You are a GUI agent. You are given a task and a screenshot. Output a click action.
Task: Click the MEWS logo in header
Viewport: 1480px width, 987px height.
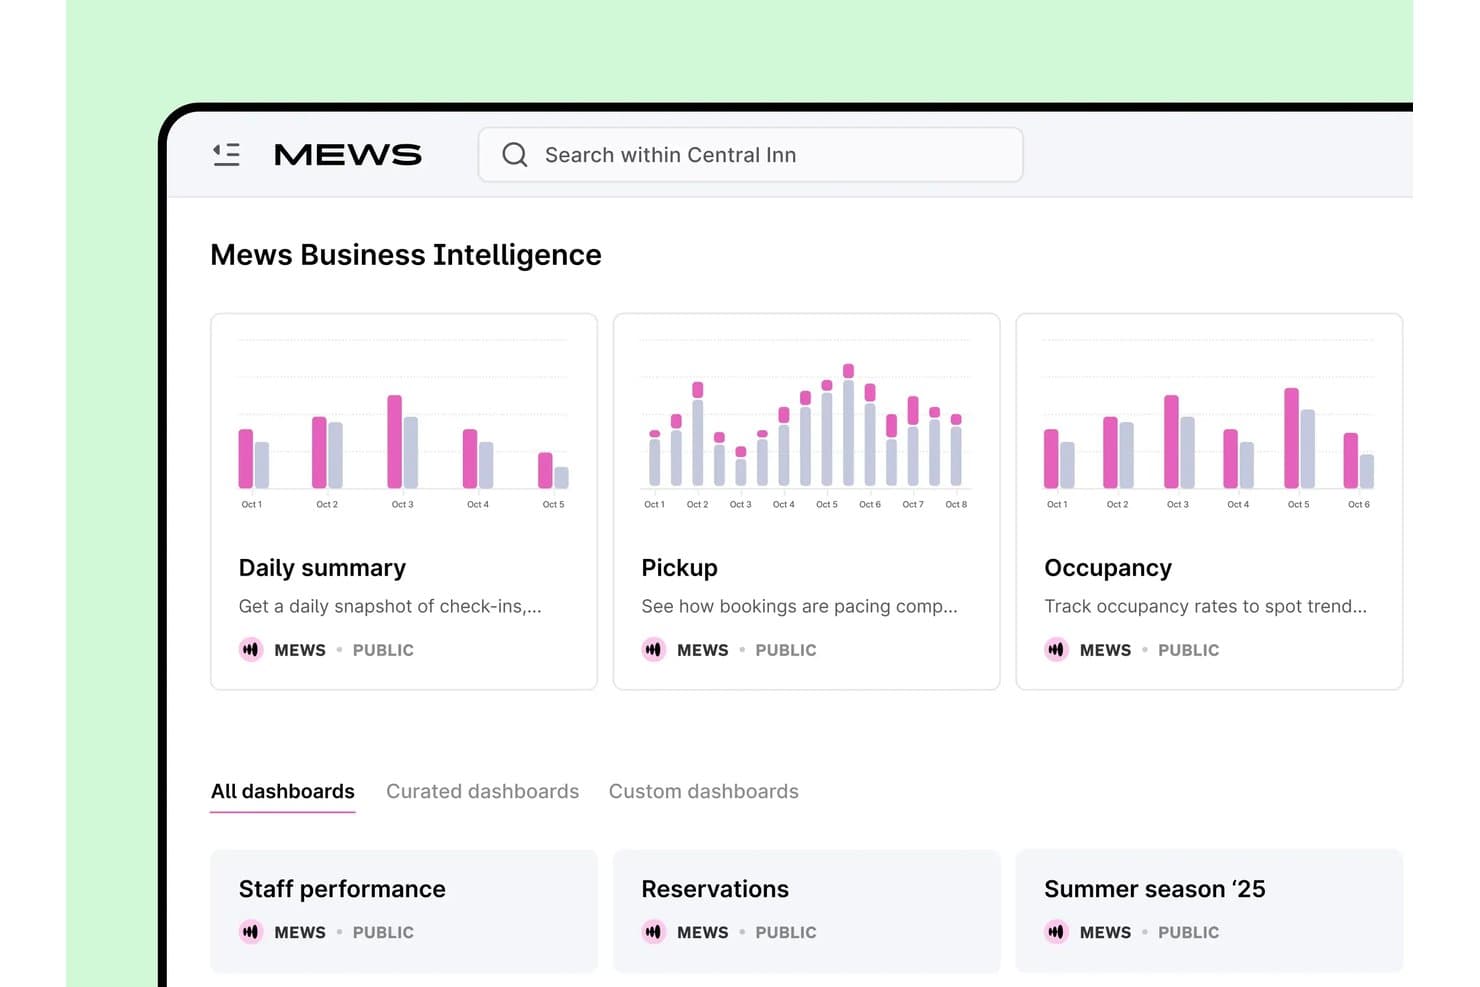[348, 155]
